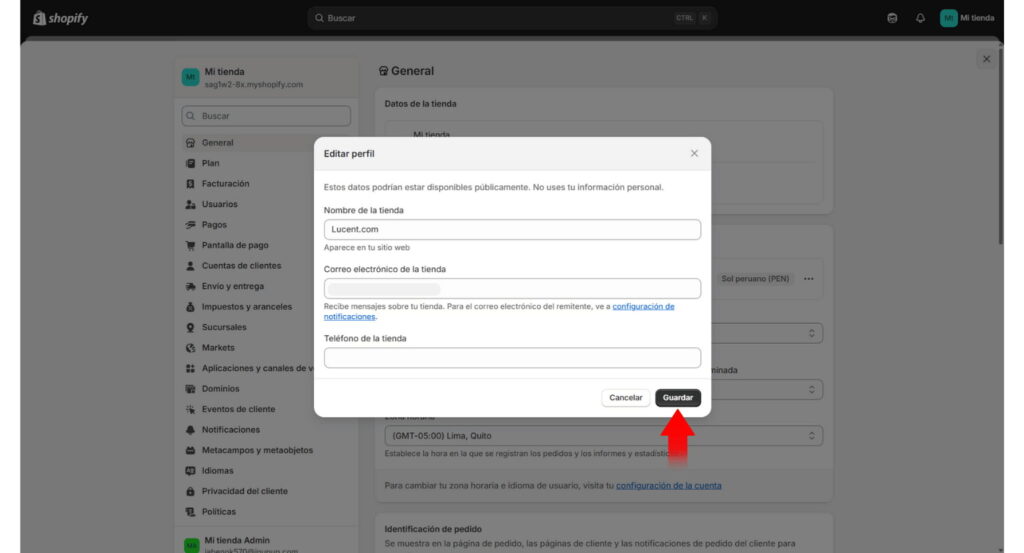This screenshot has width=1024, height=553.
Task: Open Plan settings from sidebar
Action: [x=211, y=163]
